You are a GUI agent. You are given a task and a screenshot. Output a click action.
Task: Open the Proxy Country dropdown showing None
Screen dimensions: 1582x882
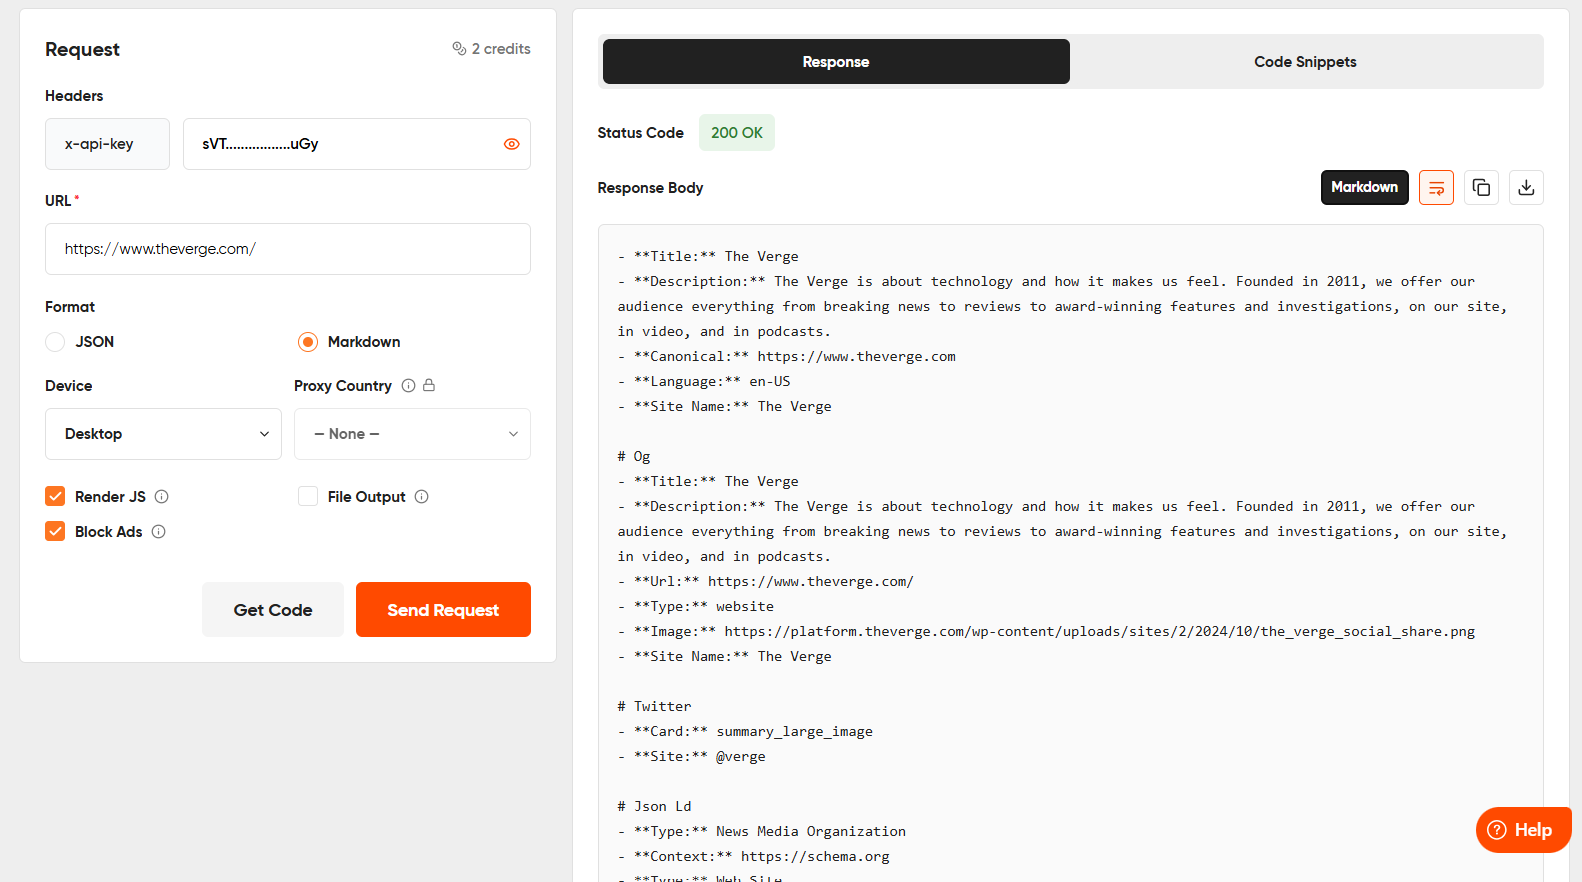[412, 434]
